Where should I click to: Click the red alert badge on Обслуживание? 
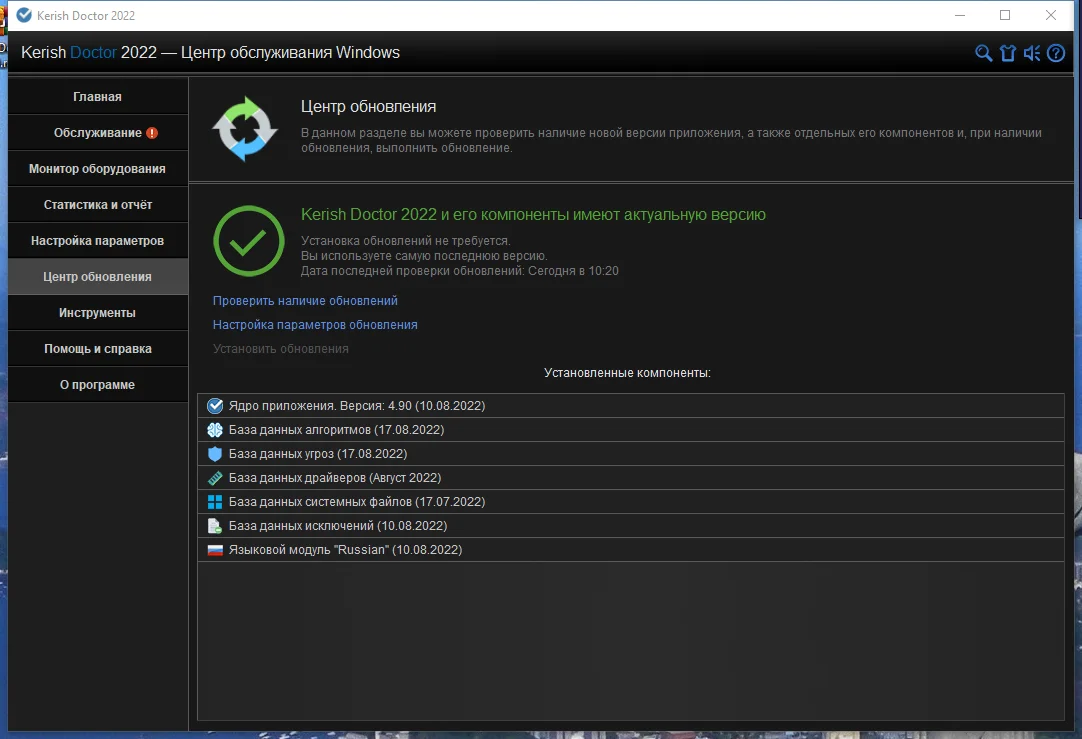(152, 133)
